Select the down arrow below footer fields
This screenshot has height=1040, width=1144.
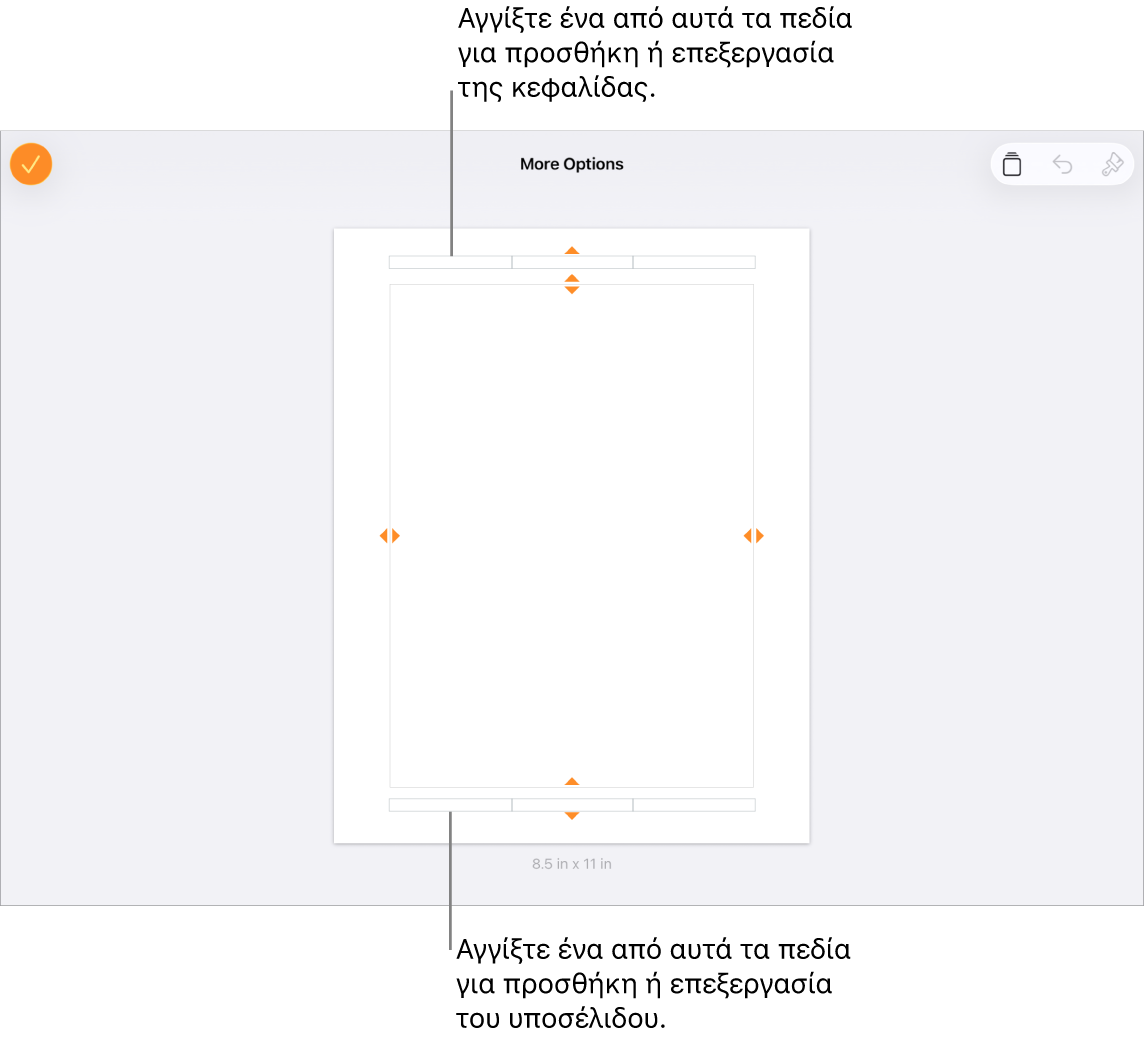pyautogui.click(x=572, y=815)
